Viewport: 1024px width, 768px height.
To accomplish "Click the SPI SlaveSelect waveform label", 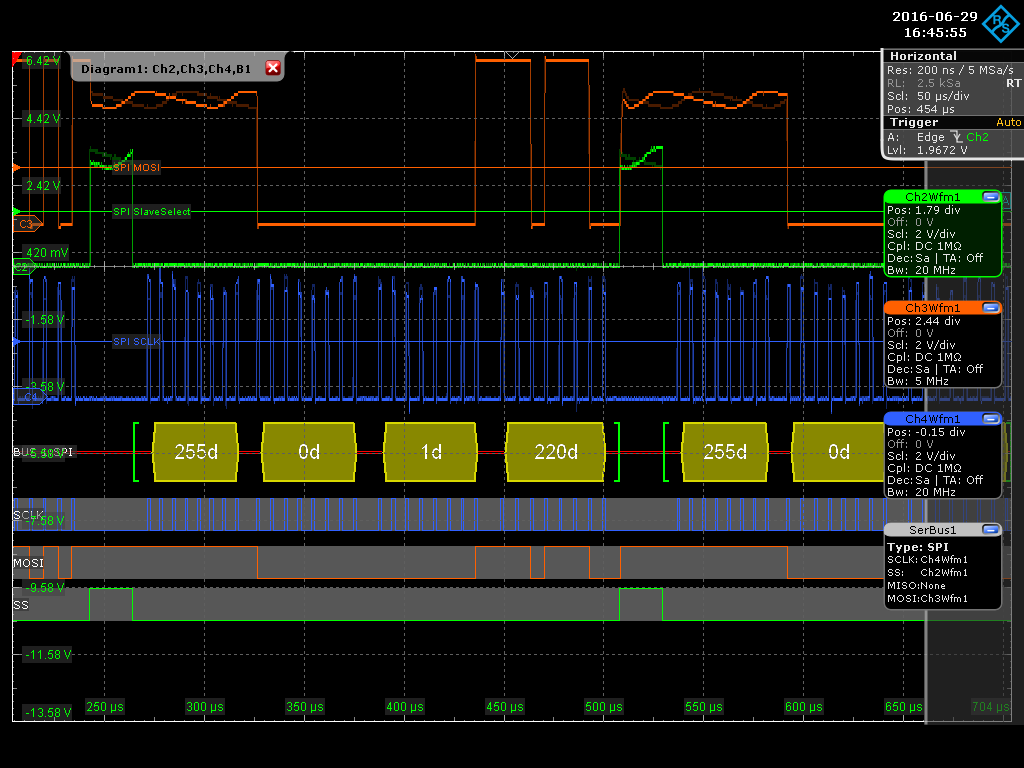I will [x=152, y=212].
